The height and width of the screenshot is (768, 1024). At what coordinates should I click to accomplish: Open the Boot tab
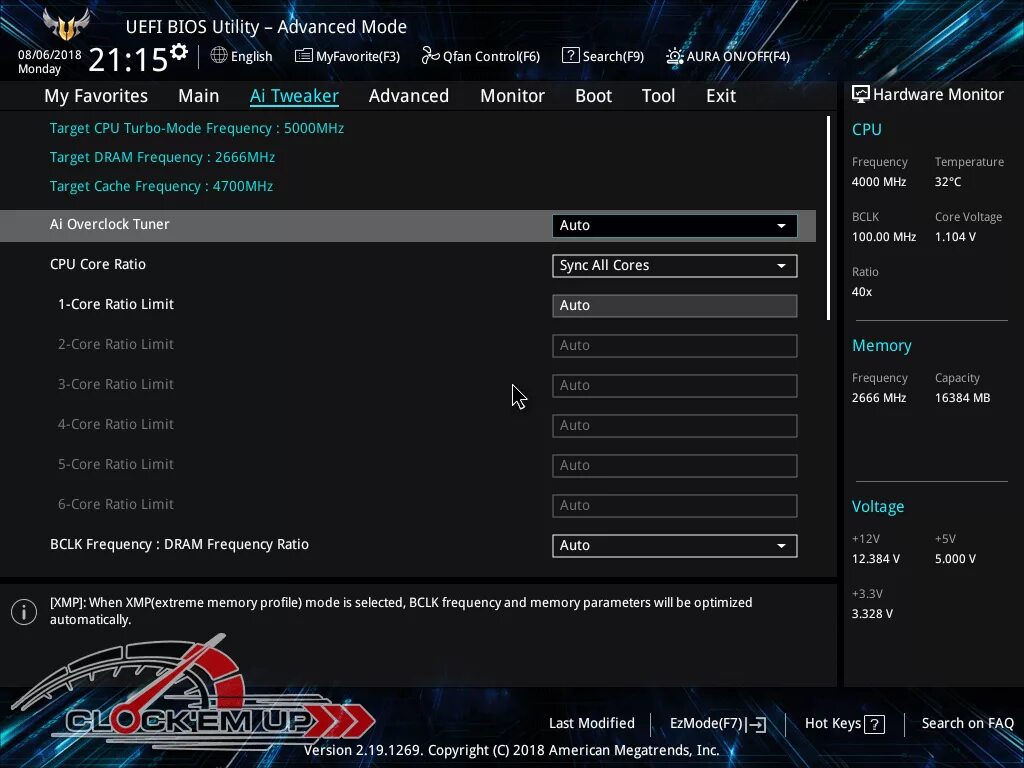point(593,96)
